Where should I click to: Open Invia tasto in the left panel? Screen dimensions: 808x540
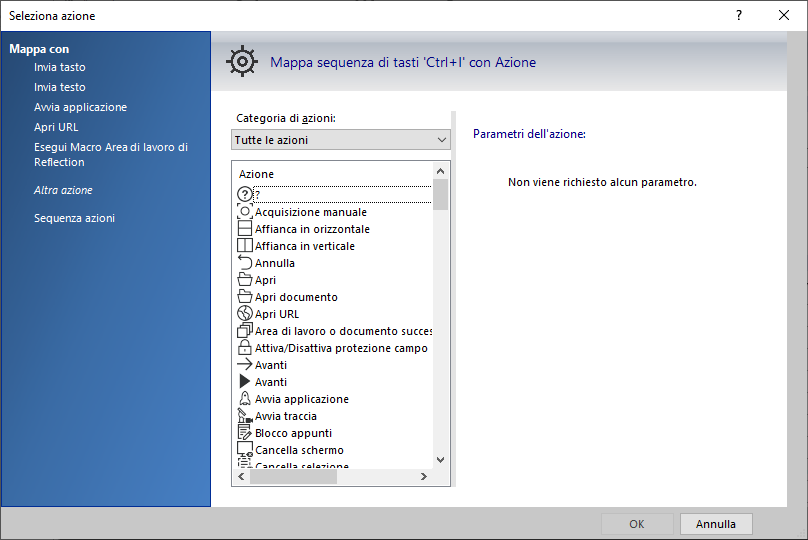[60, 67]
